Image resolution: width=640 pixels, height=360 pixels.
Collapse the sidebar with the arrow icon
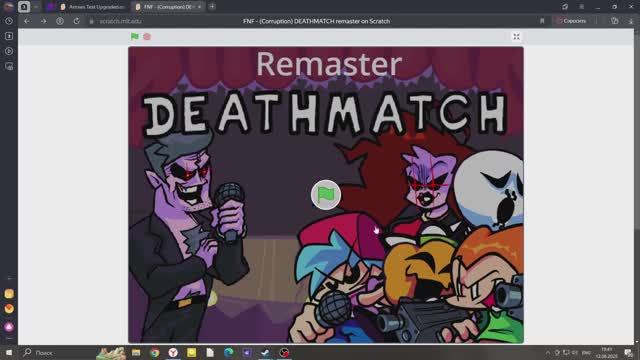(x=9, y=278)
